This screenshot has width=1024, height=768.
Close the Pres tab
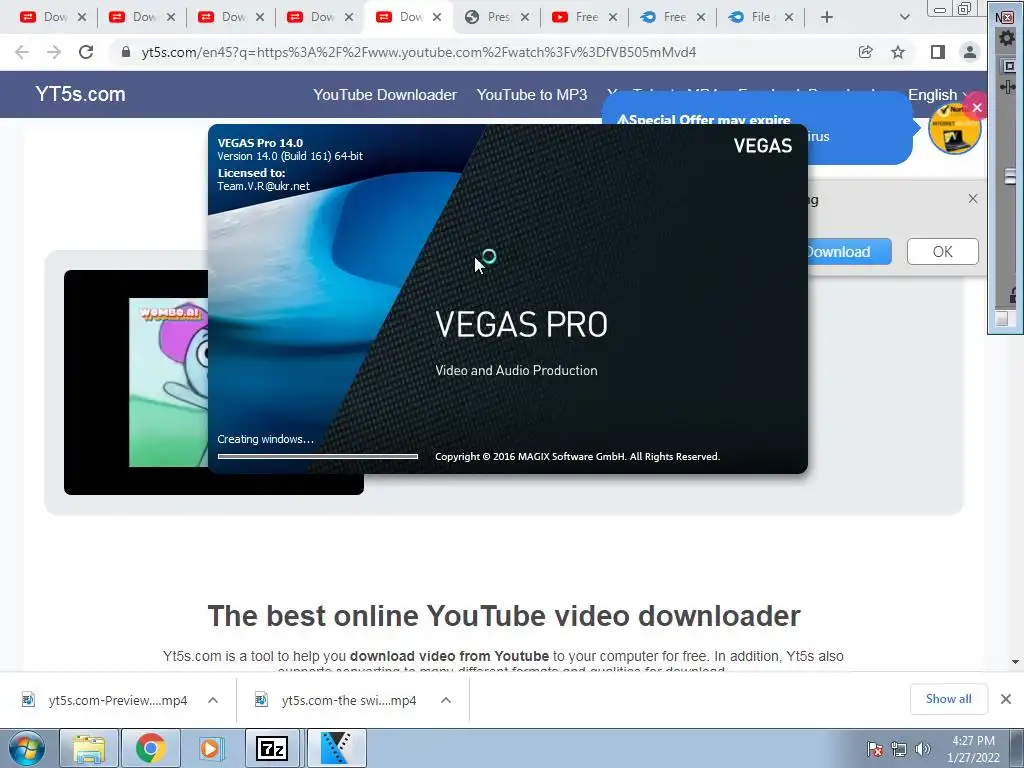[x=525, y=17]
